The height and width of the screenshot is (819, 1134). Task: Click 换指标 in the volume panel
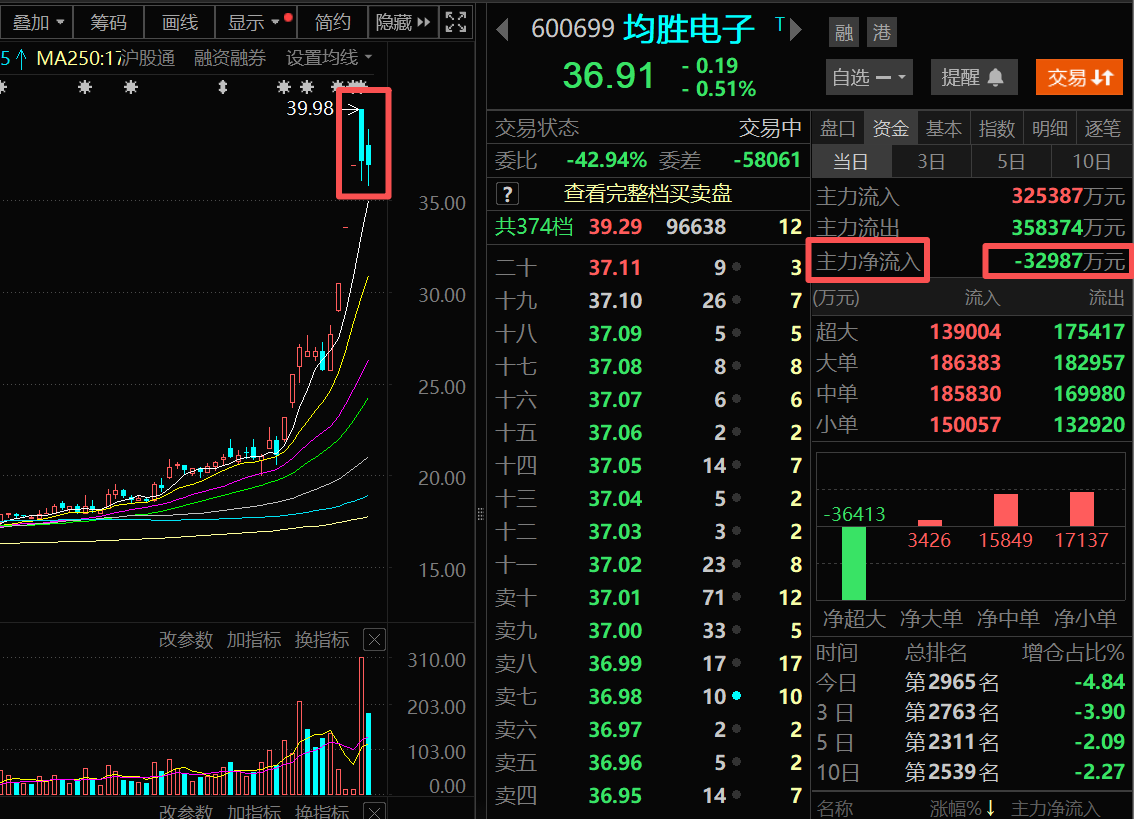click(x=322, y=640)
